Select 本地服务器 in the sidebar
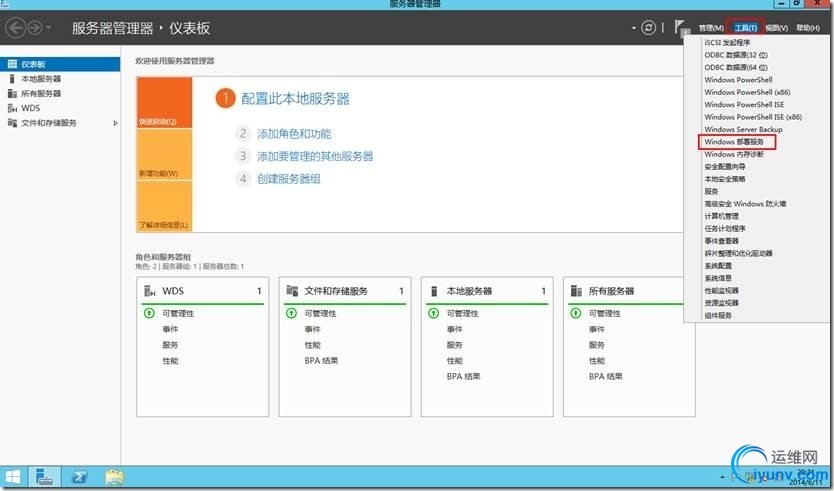The height and width of the screenshot is (491, 834). (41, 79)
